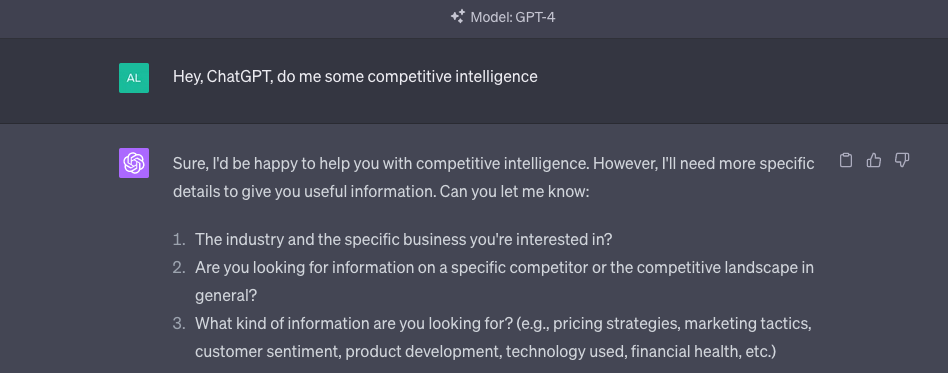
Task: Click the green AL user avatar
Action: [134, 78]
